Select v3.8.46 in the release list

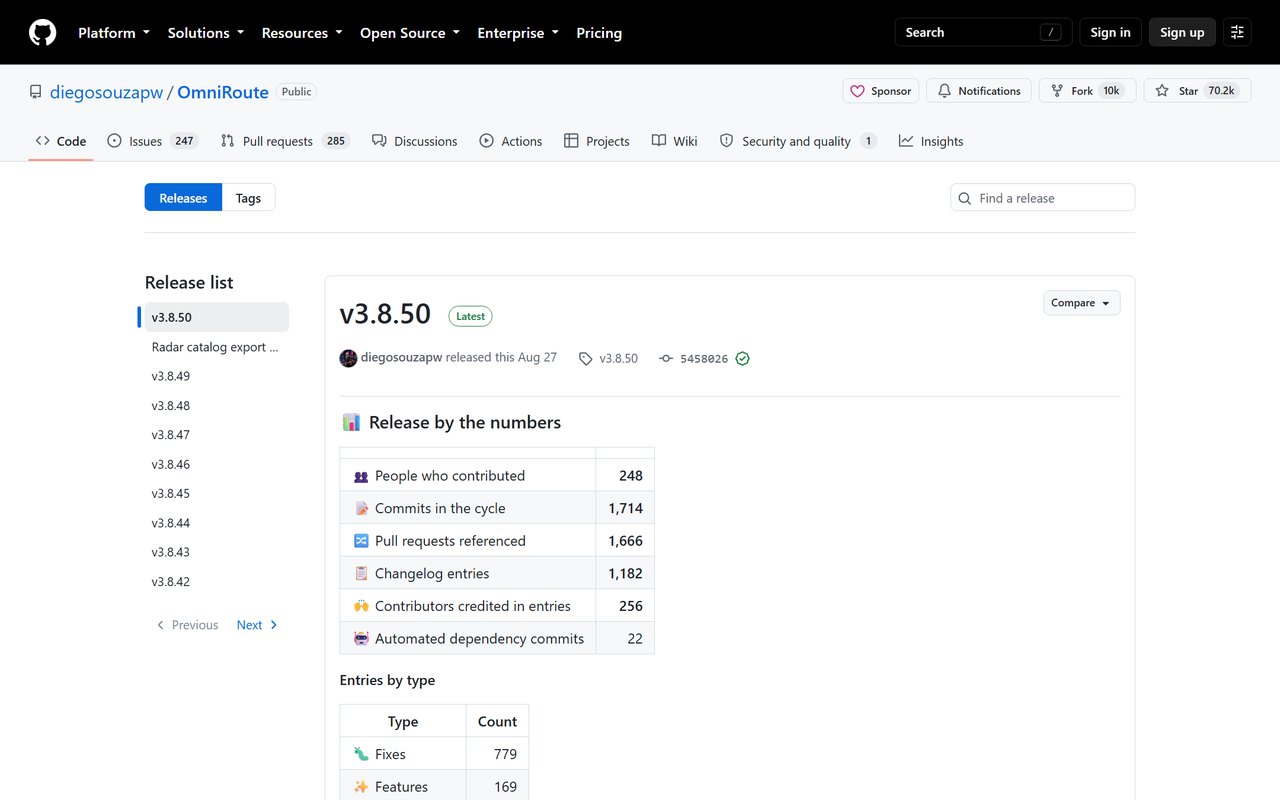[217, 464]
